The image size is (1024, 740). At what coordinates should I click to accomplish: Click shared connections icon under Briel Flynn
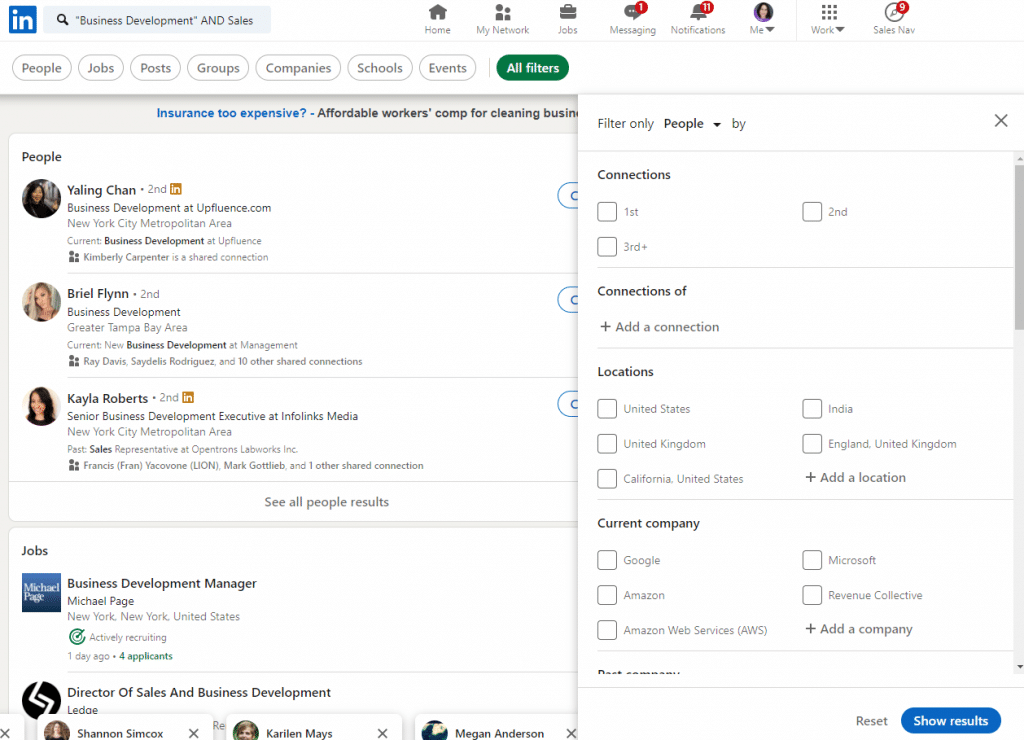tap(74, 361)
